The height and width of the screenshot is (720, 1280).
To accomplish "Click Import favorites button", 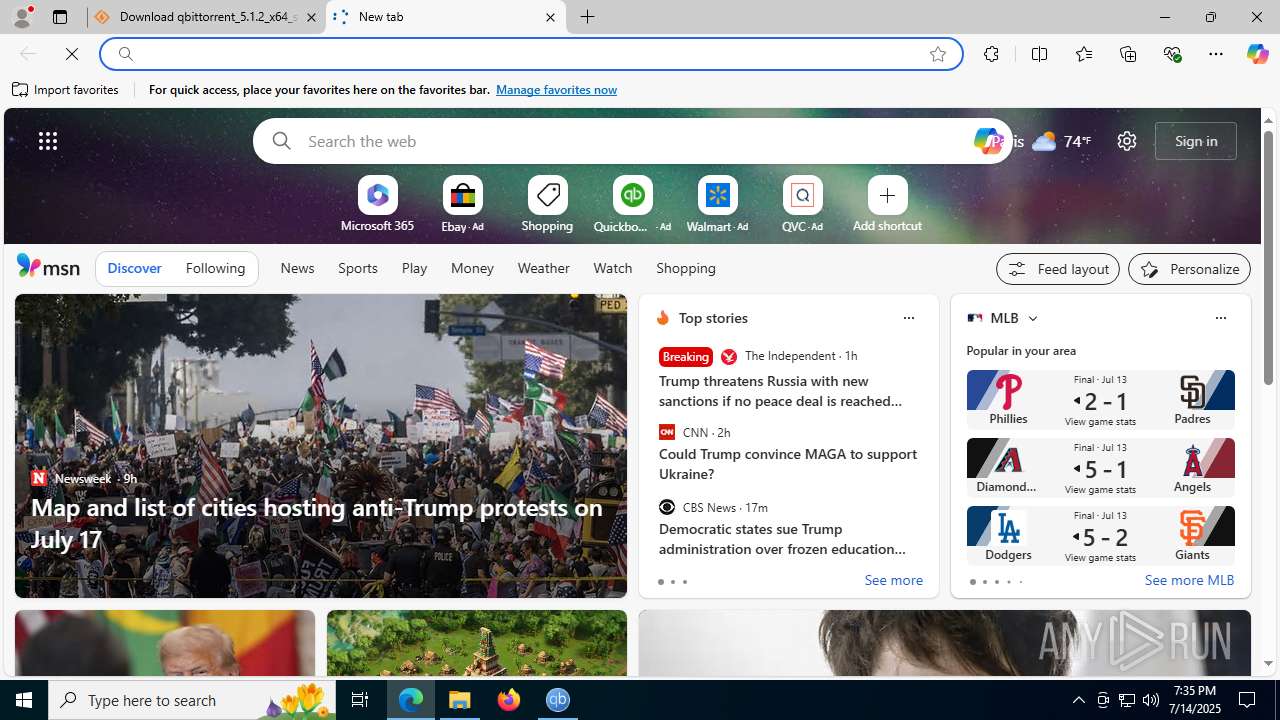I will (65, 90).
